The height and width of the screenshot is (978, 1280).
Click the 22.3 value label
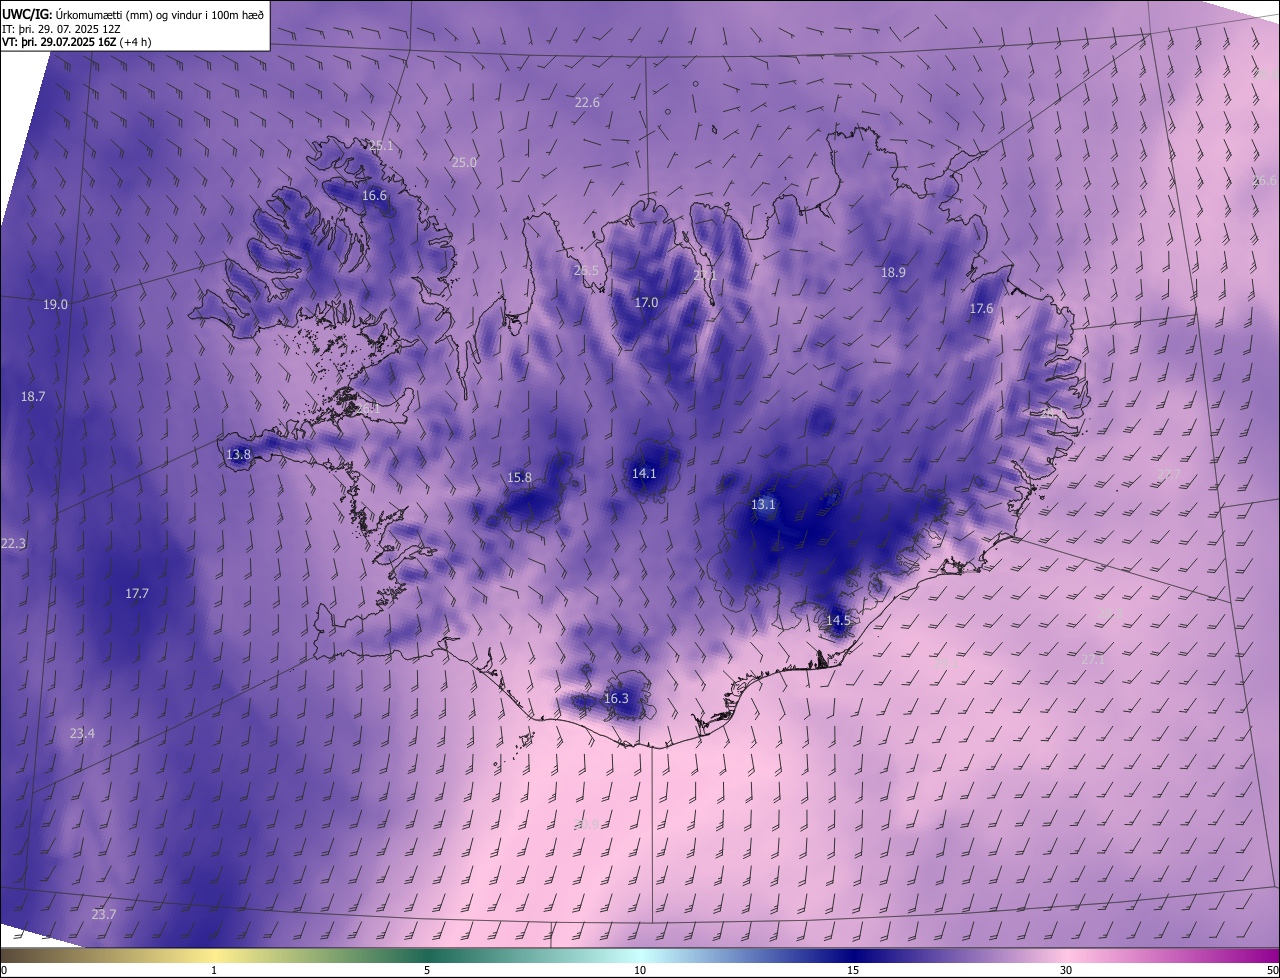[x=13, y=543]
